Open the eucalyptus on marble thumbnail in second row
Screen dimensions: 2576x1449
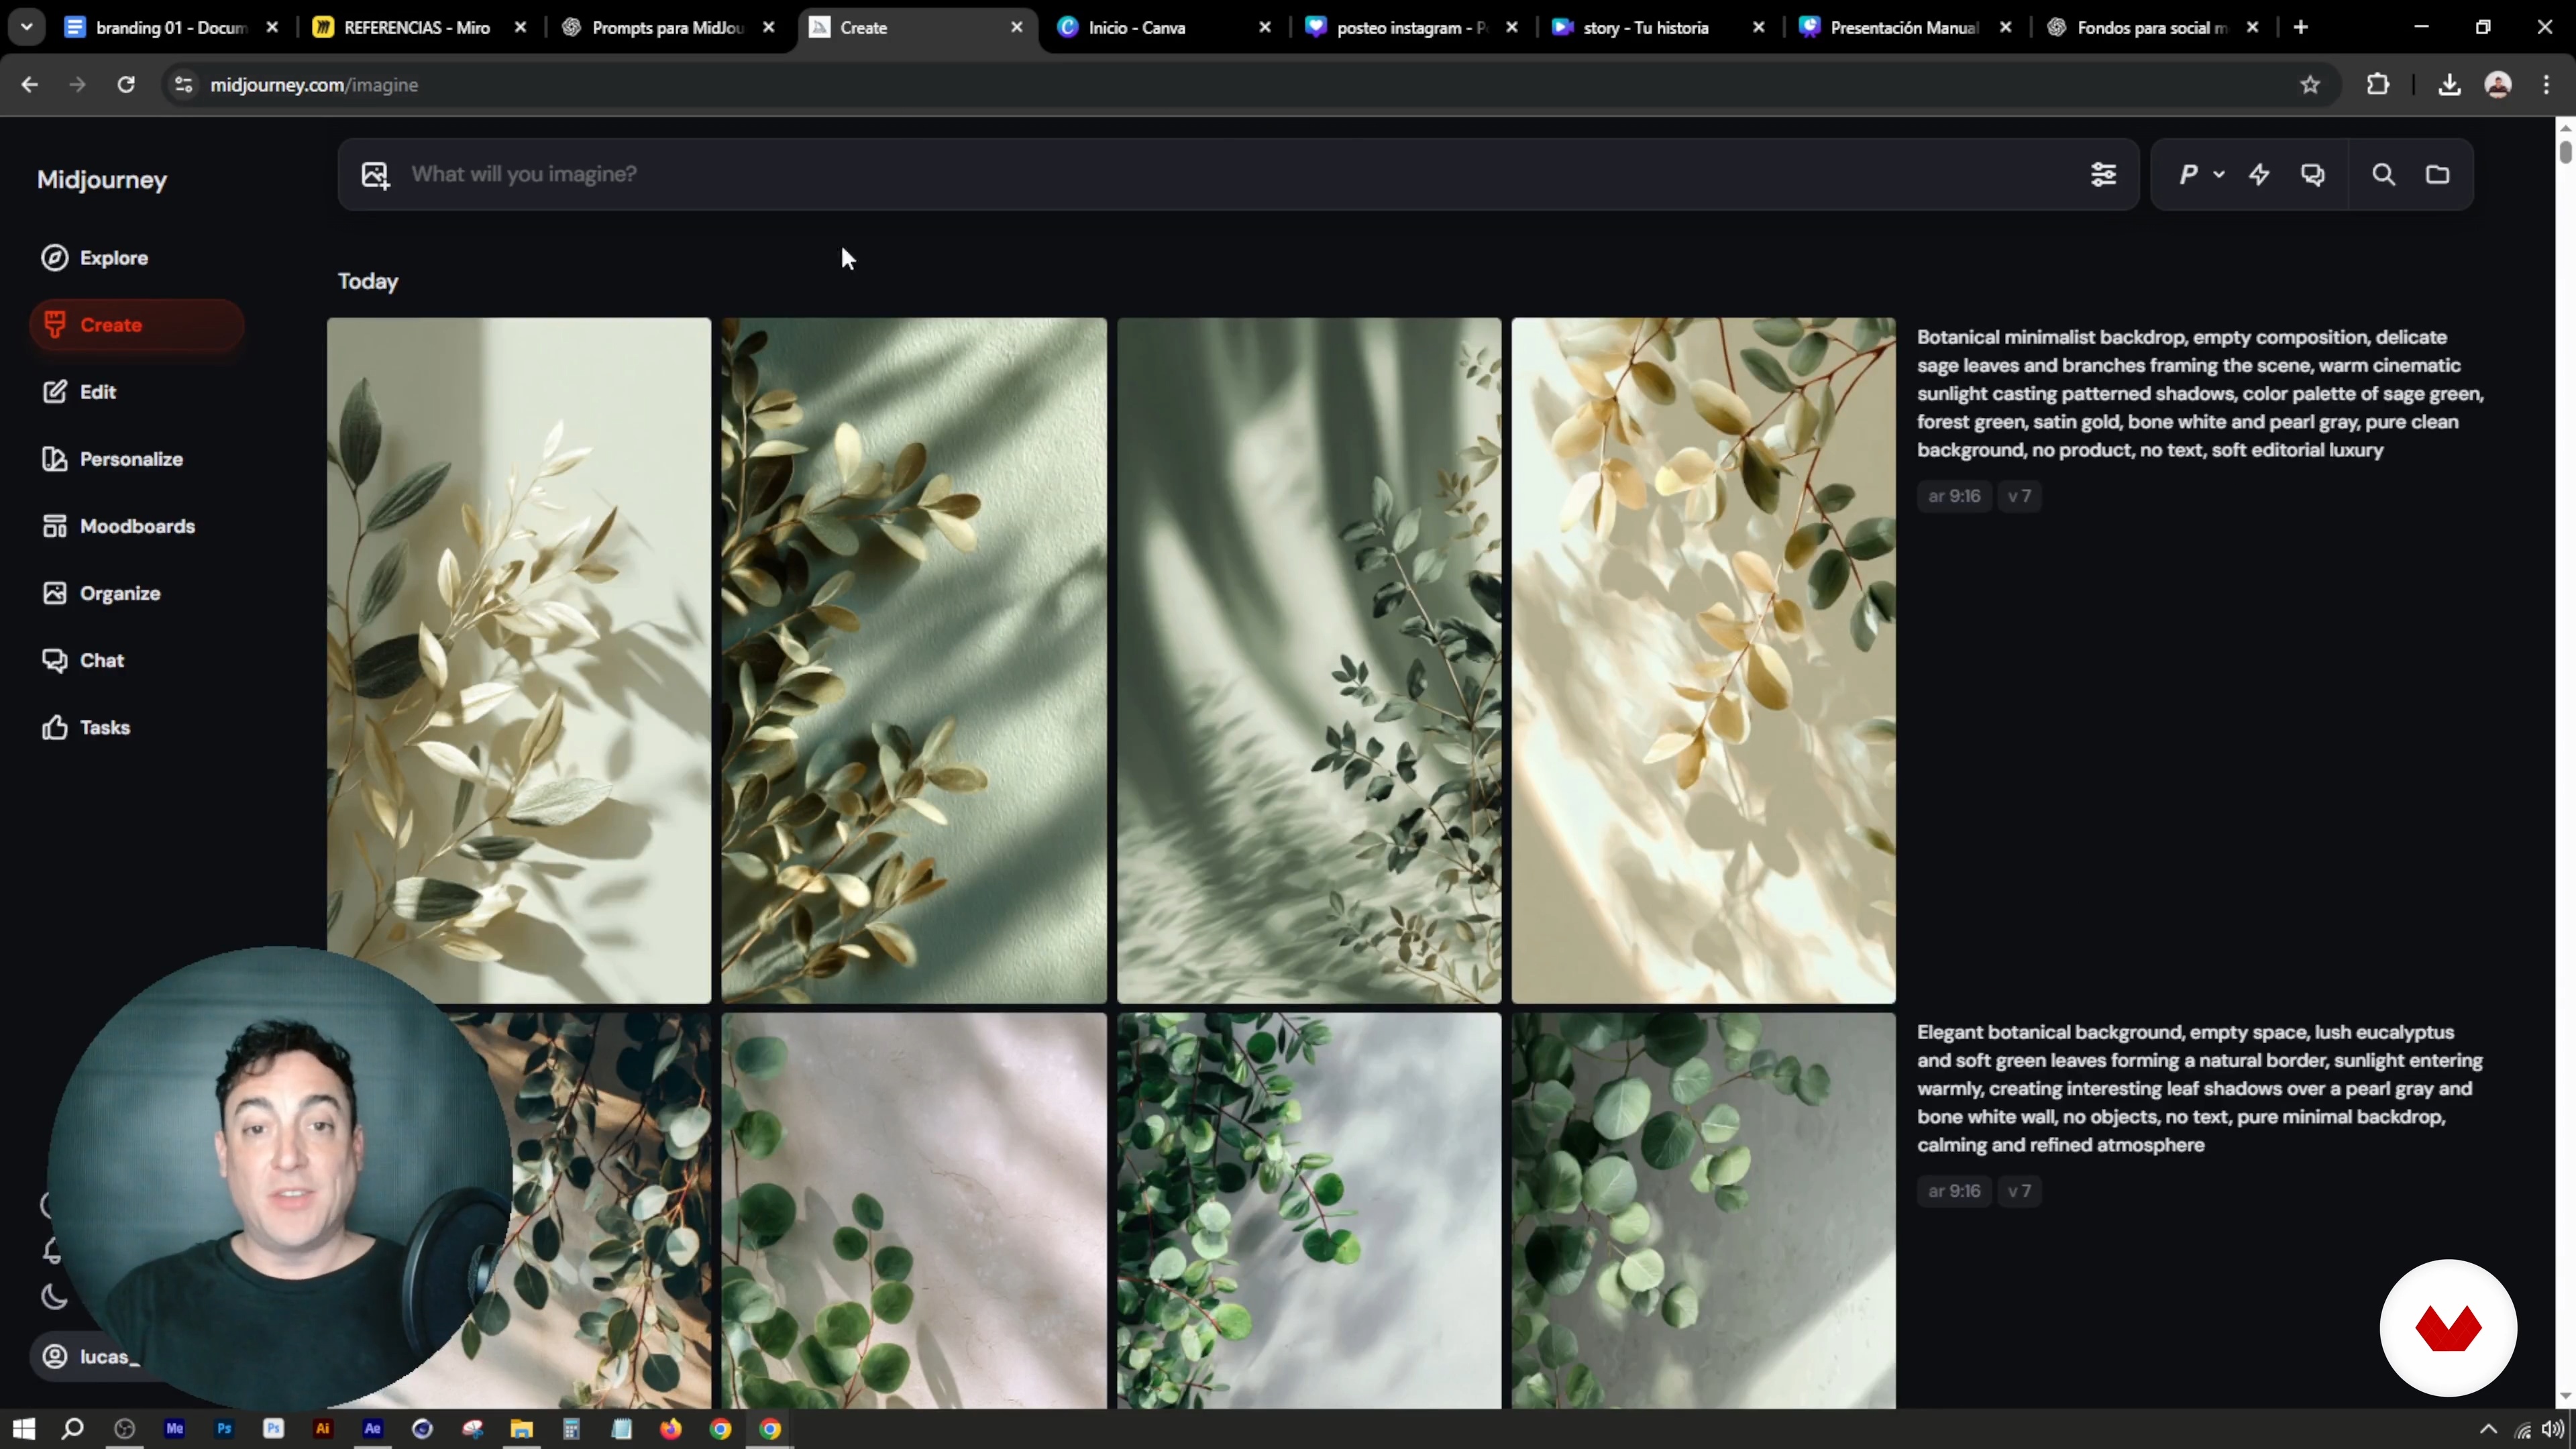click(914, 1211)
